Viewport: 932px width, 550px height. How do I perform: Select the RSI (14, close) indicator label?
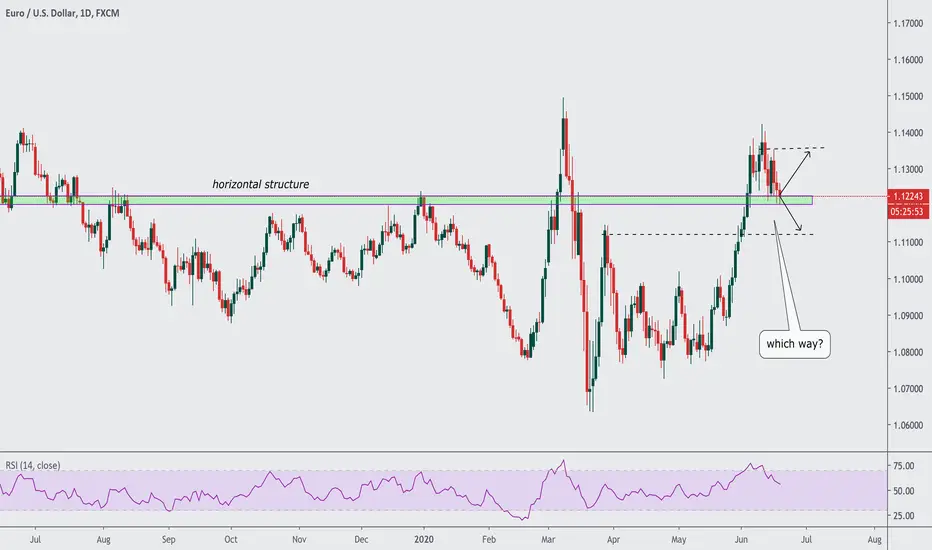point(33,465)
